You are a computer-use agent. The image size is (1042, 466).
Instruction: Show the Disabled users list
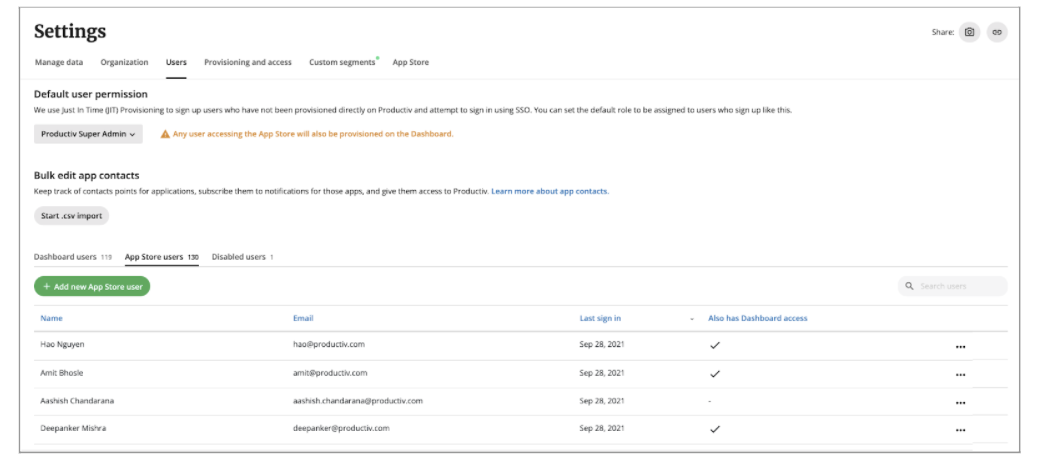coord(242,257)
